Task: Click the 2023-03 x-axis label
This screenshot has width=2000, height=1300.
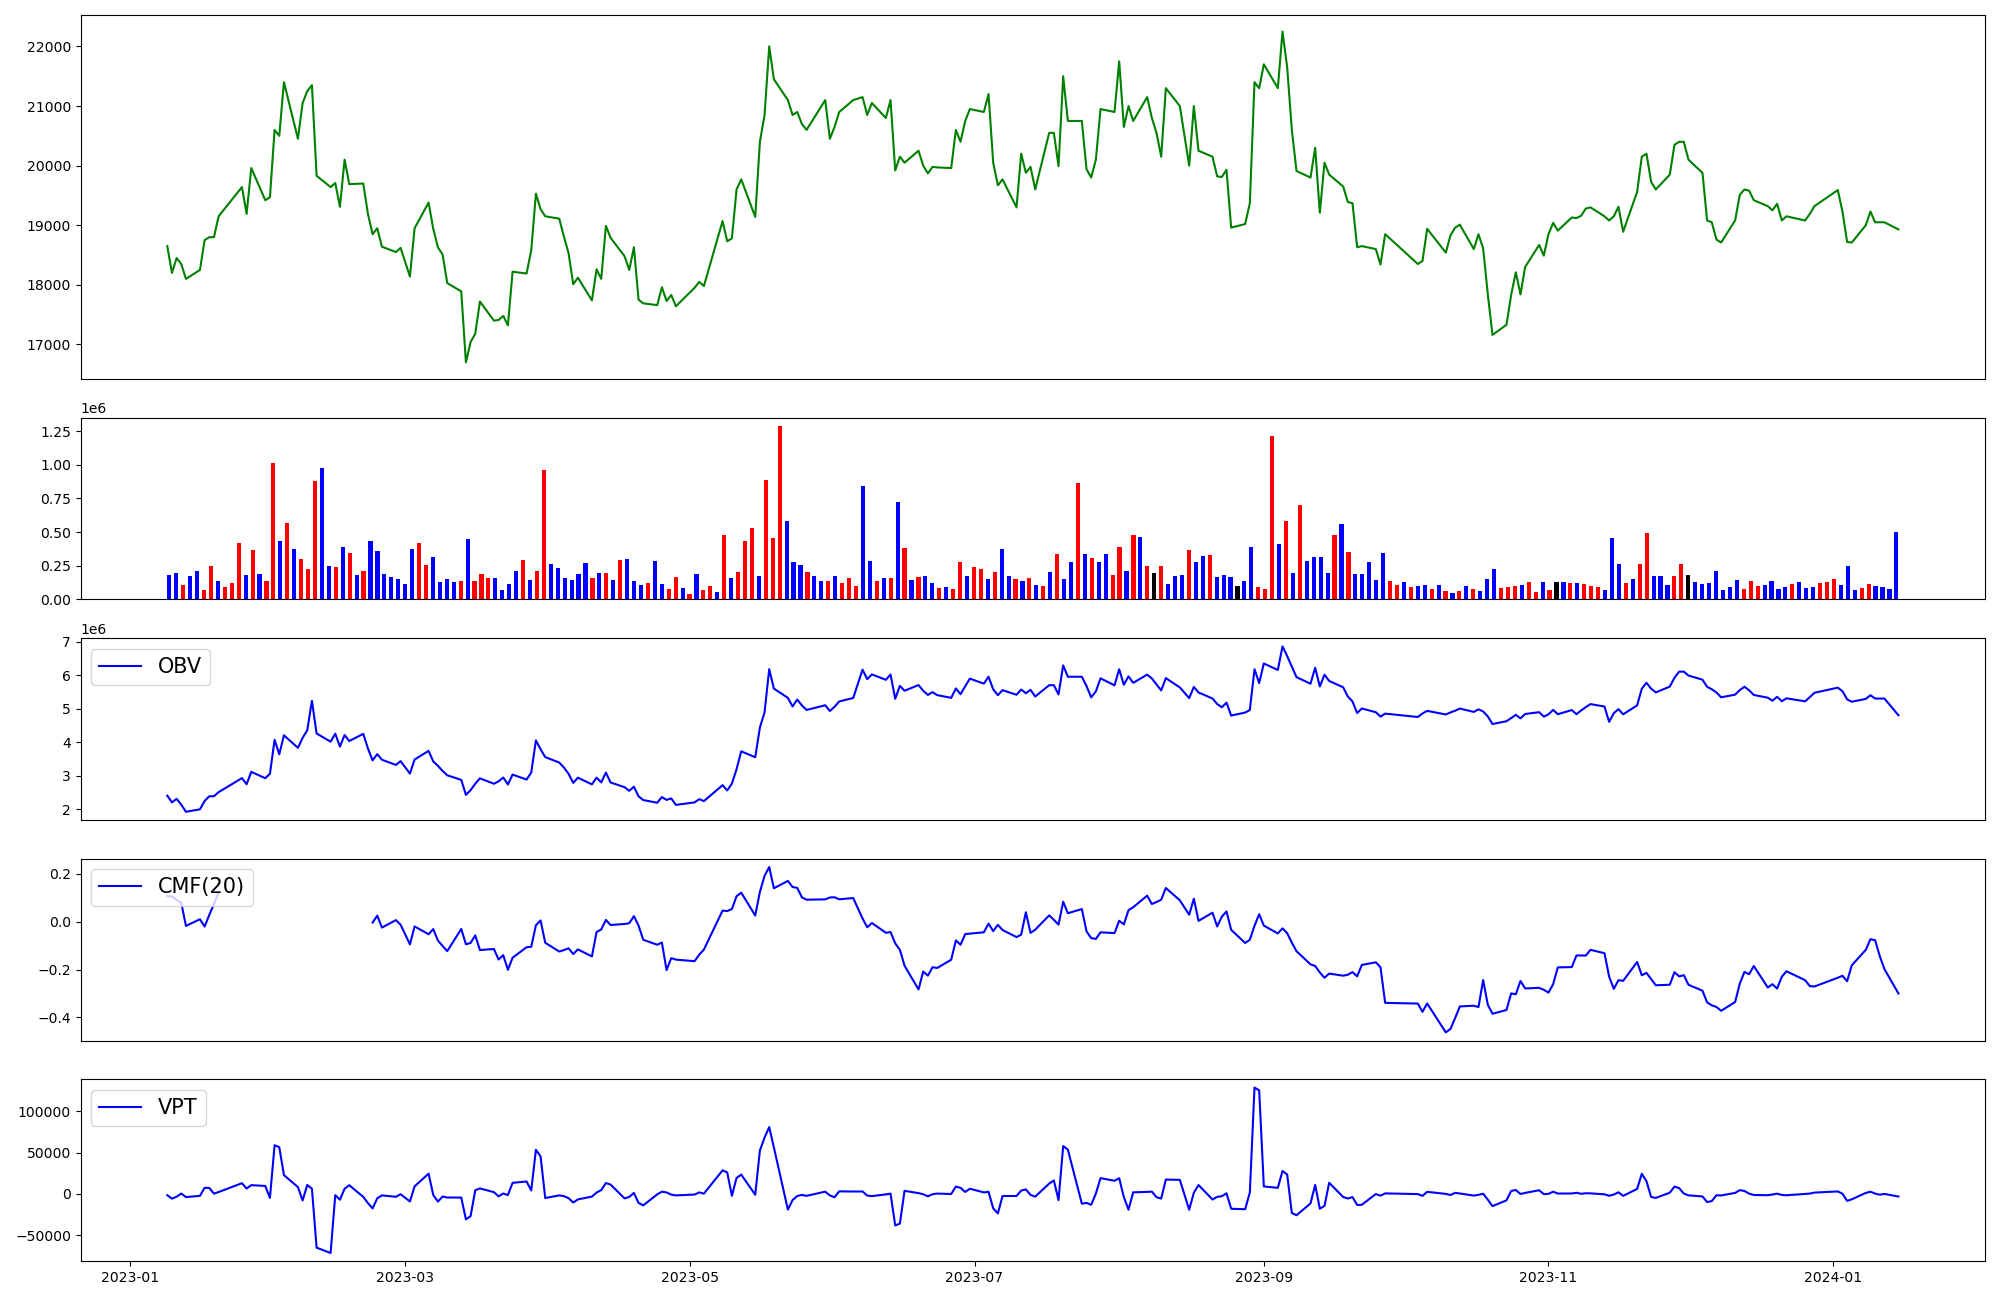Action: pos(405,1277)
